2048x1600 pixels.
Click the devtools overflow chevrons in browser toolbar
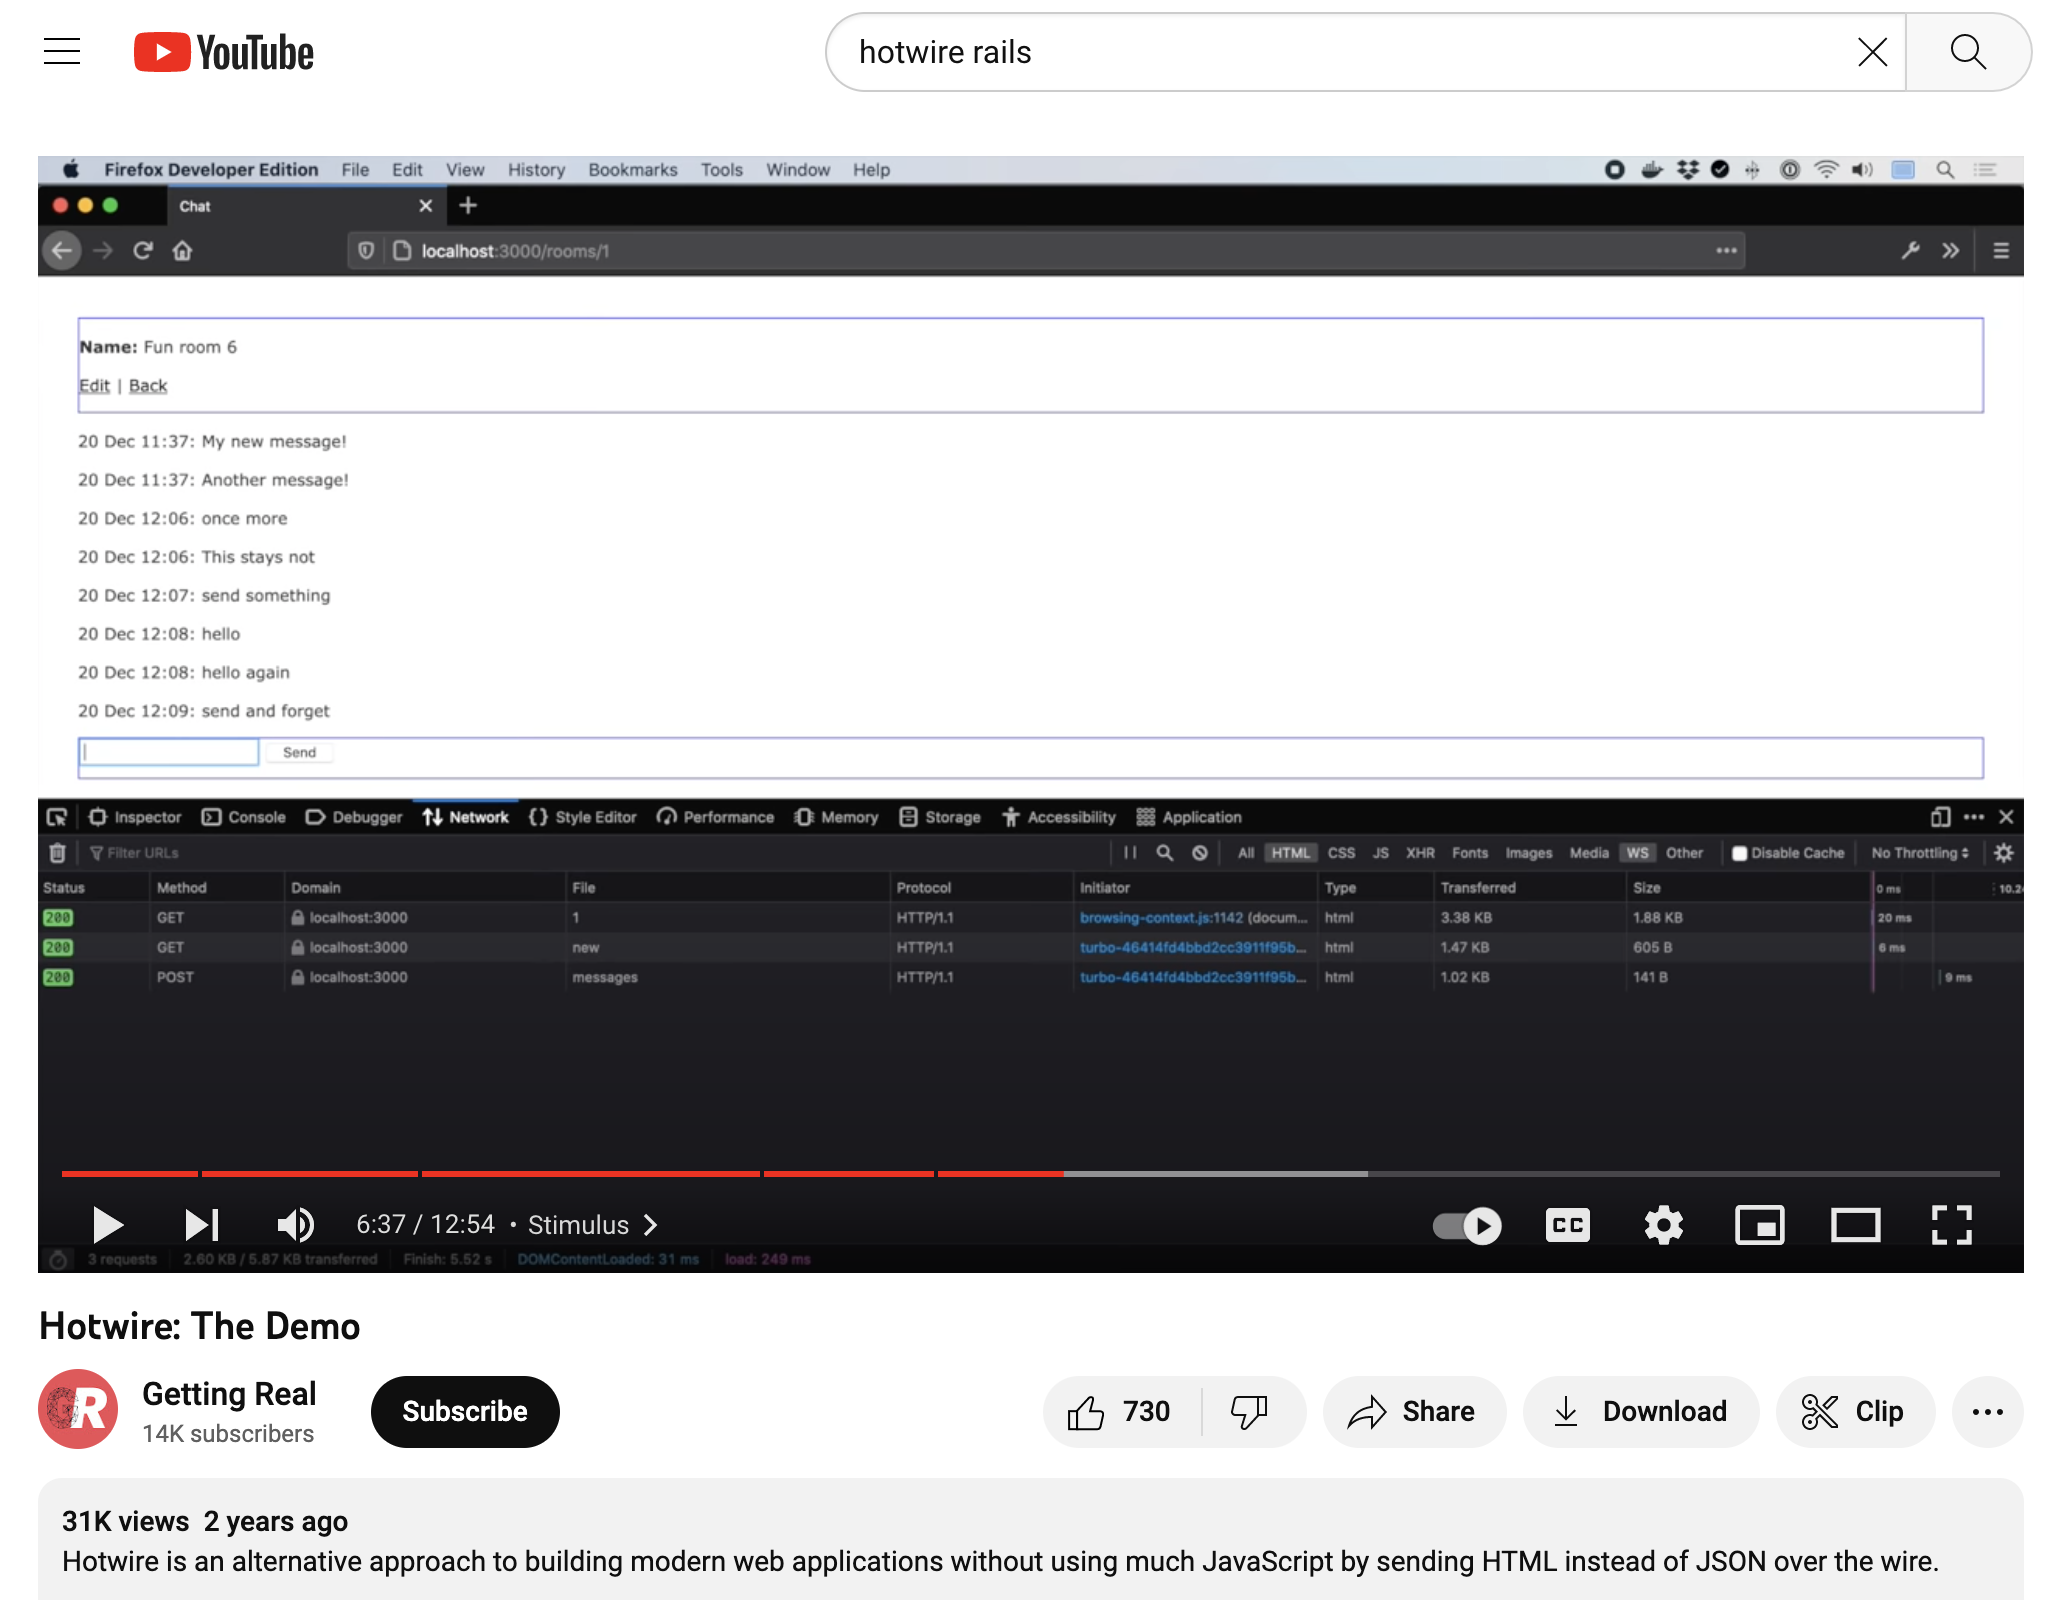(x=1950, y=251)
